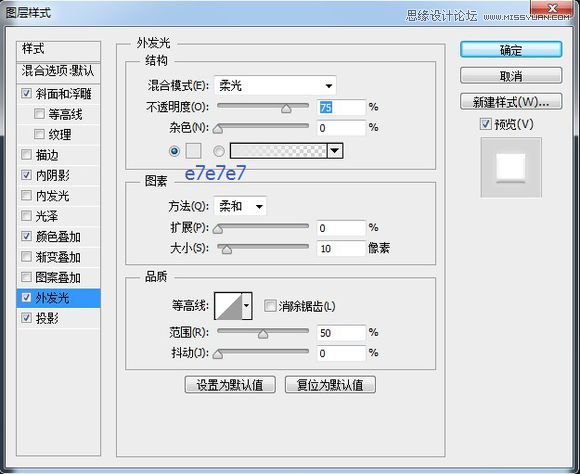Confirm with the 确定 button

pyautogui.click(x=511, y=50)
